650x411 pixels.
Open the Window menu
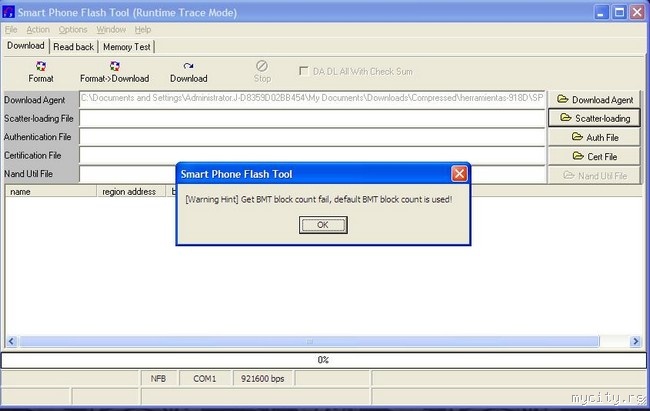(x=111, y=30)
